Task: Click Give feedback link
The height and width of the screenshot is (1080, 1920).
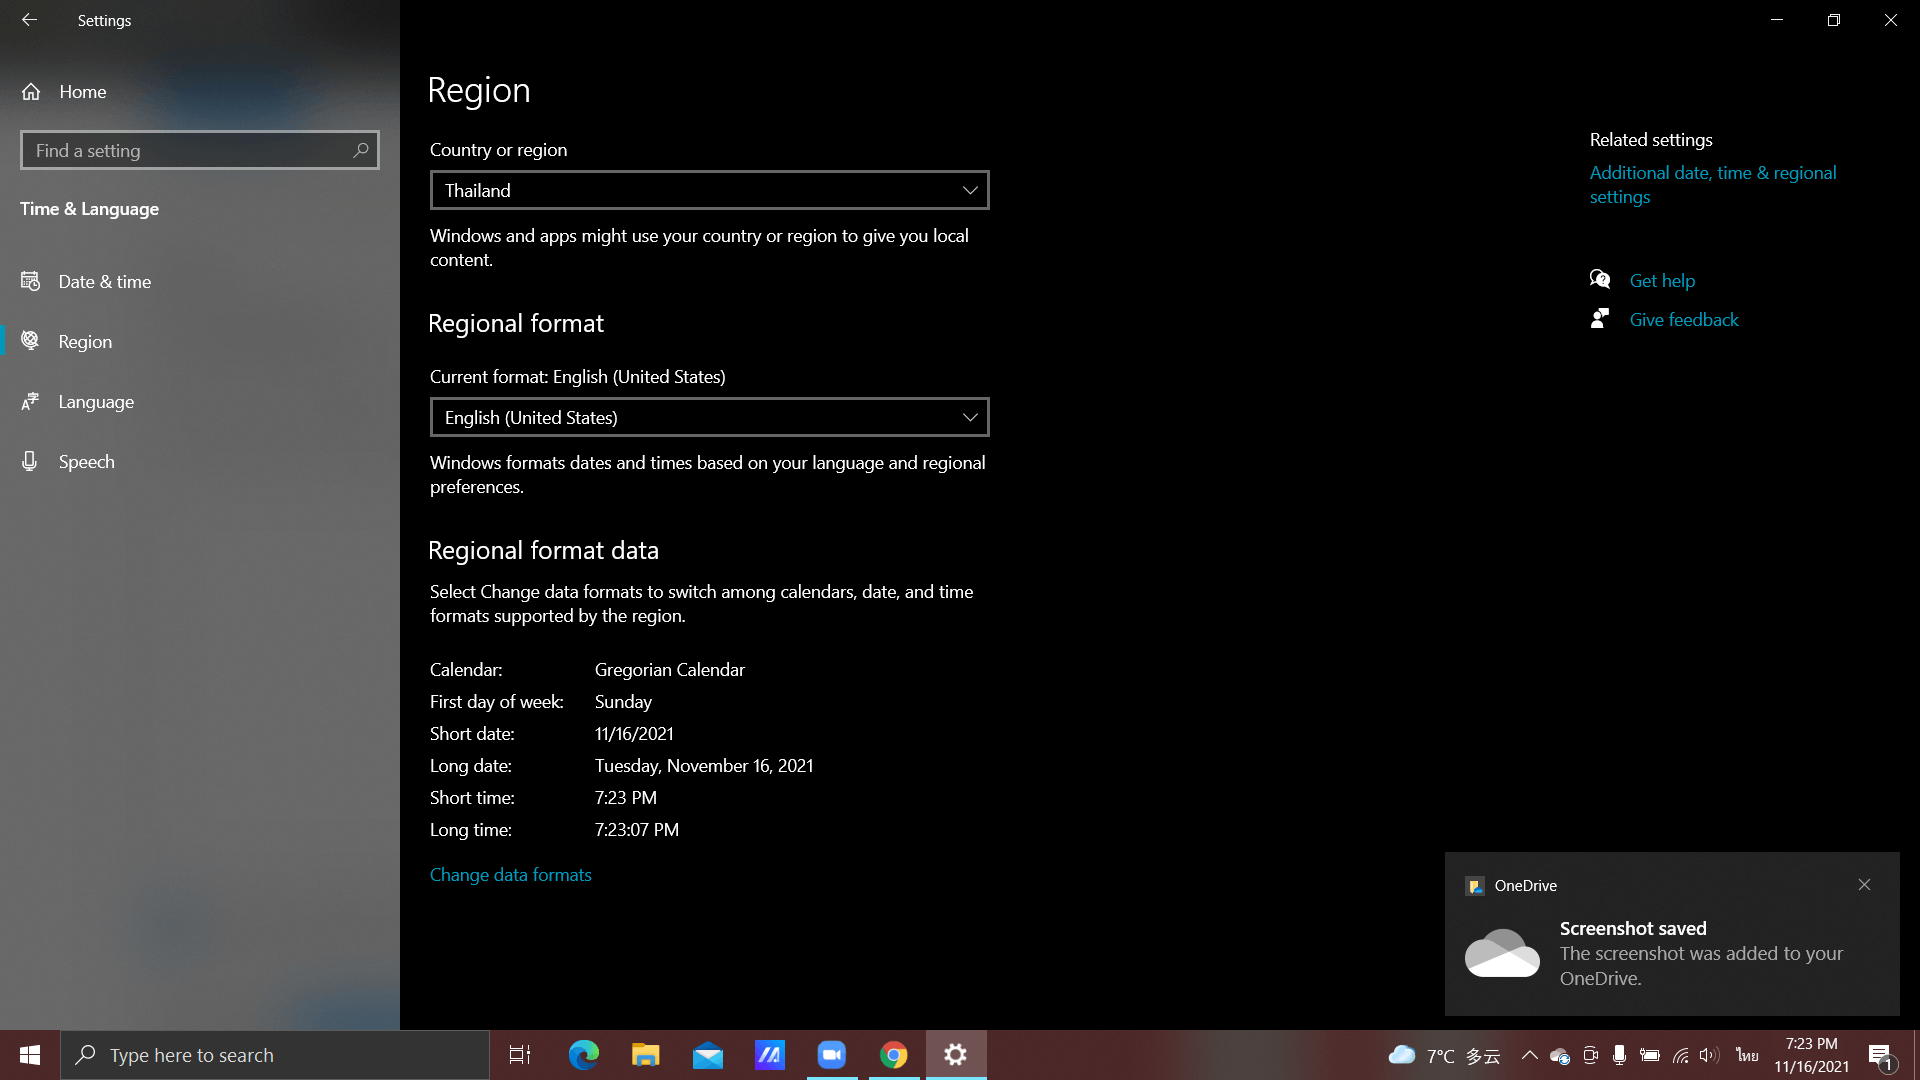Action: (x=1683, y=320)
